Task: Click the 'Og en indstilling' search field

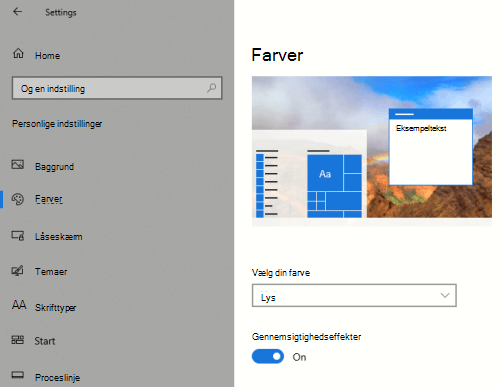Action: point(117,88)
